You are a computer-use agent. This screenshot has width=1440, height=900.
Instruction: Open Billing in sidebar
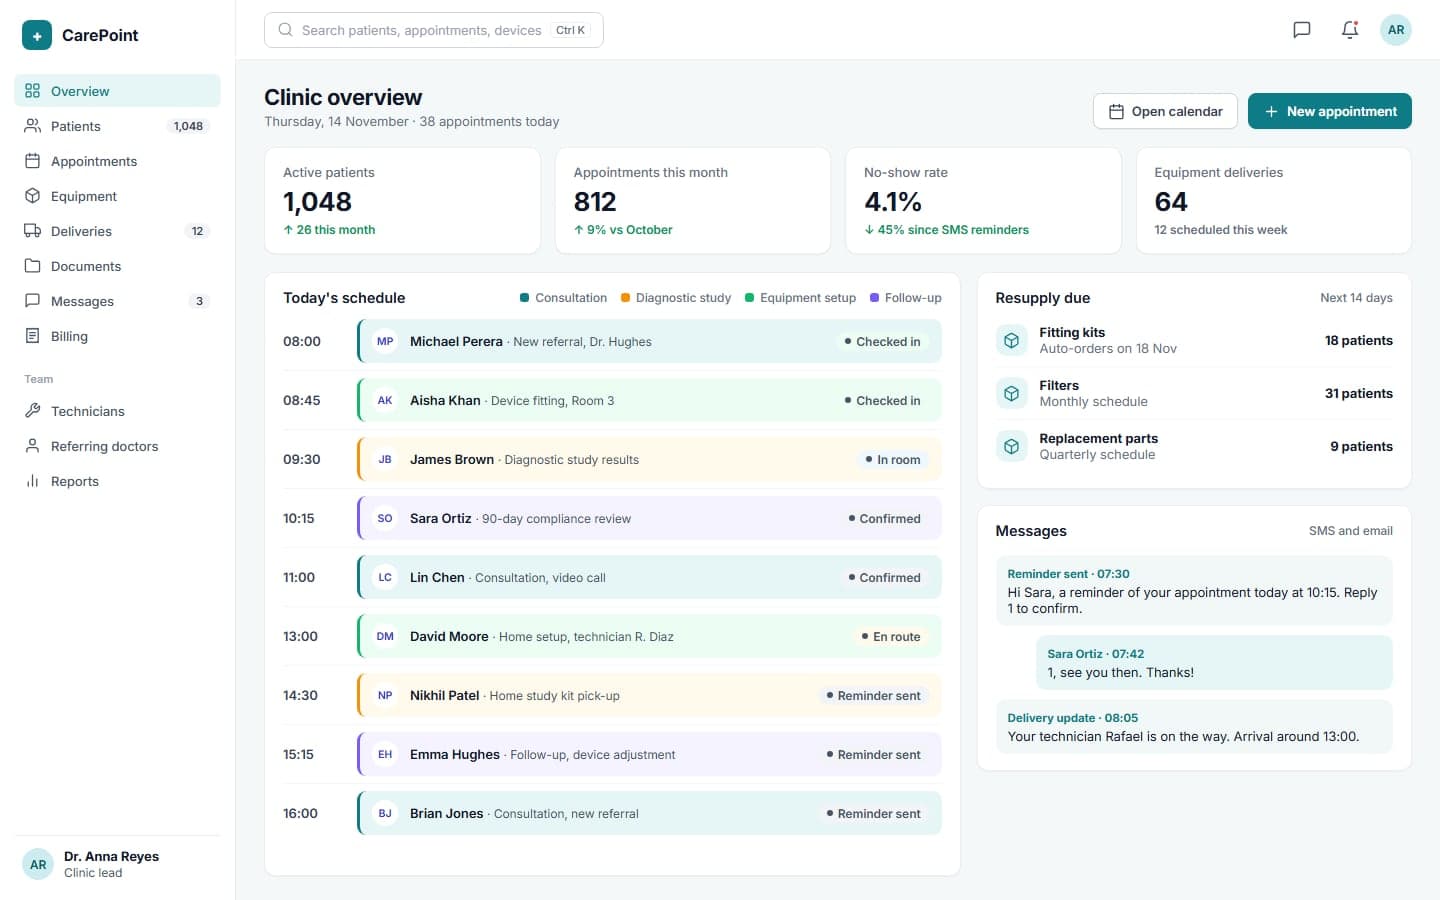[x=117, y=336]
